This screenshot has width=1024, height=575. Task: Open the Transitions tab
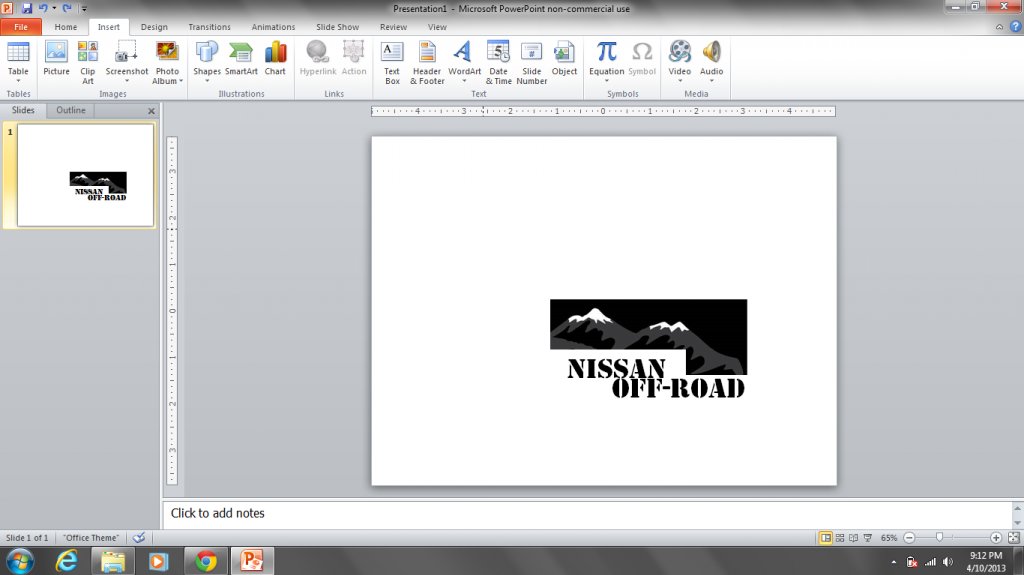209,27
